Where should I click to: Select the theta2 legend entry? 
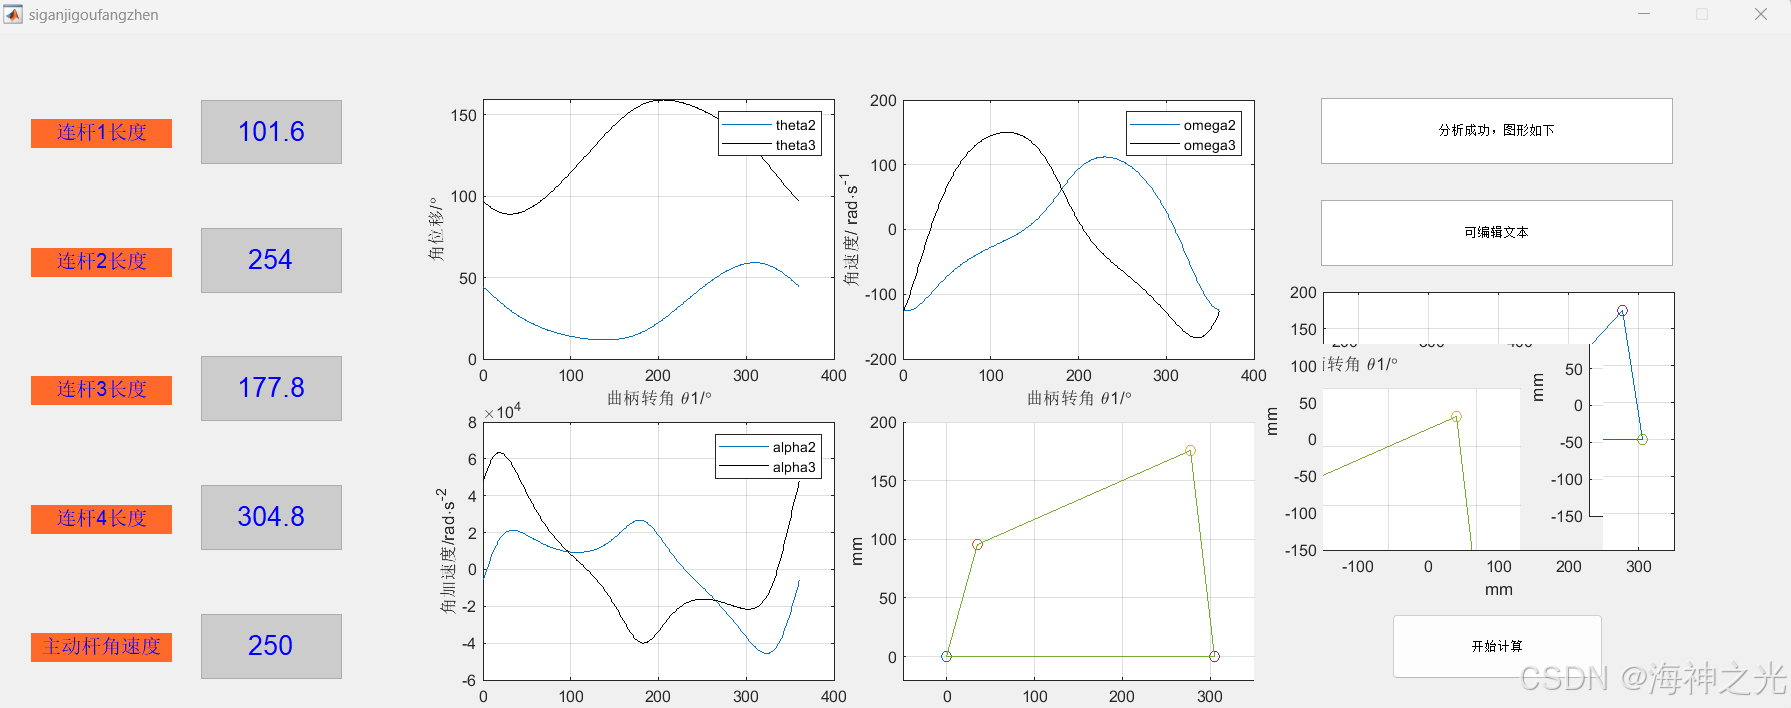click(769, 125)
